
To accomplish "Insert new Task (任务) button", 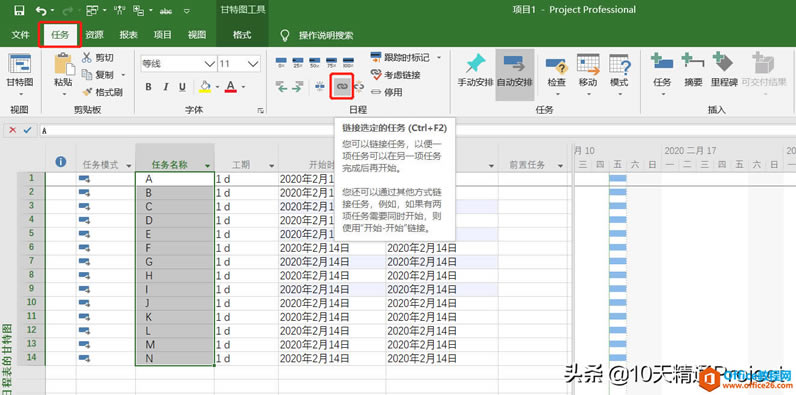I will pyautogui.click(x=662, y=74).
